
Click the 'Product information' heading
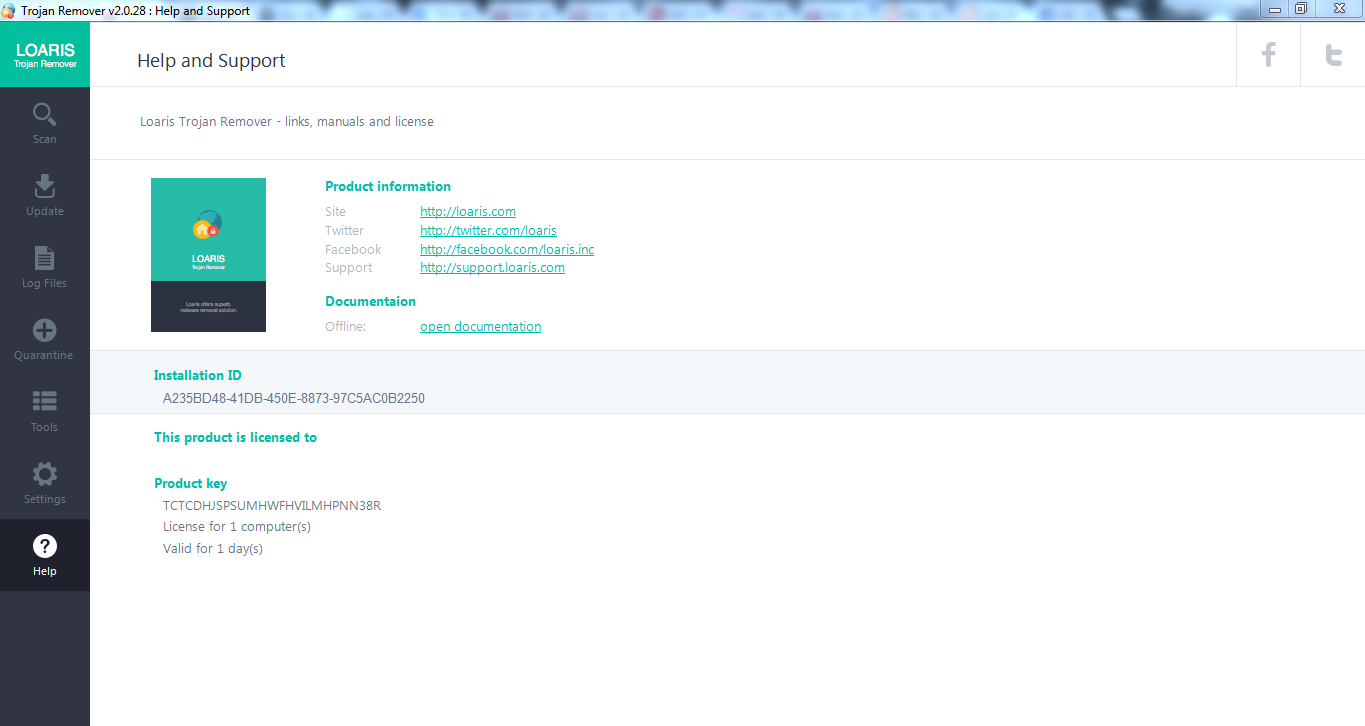click(388, 187)
